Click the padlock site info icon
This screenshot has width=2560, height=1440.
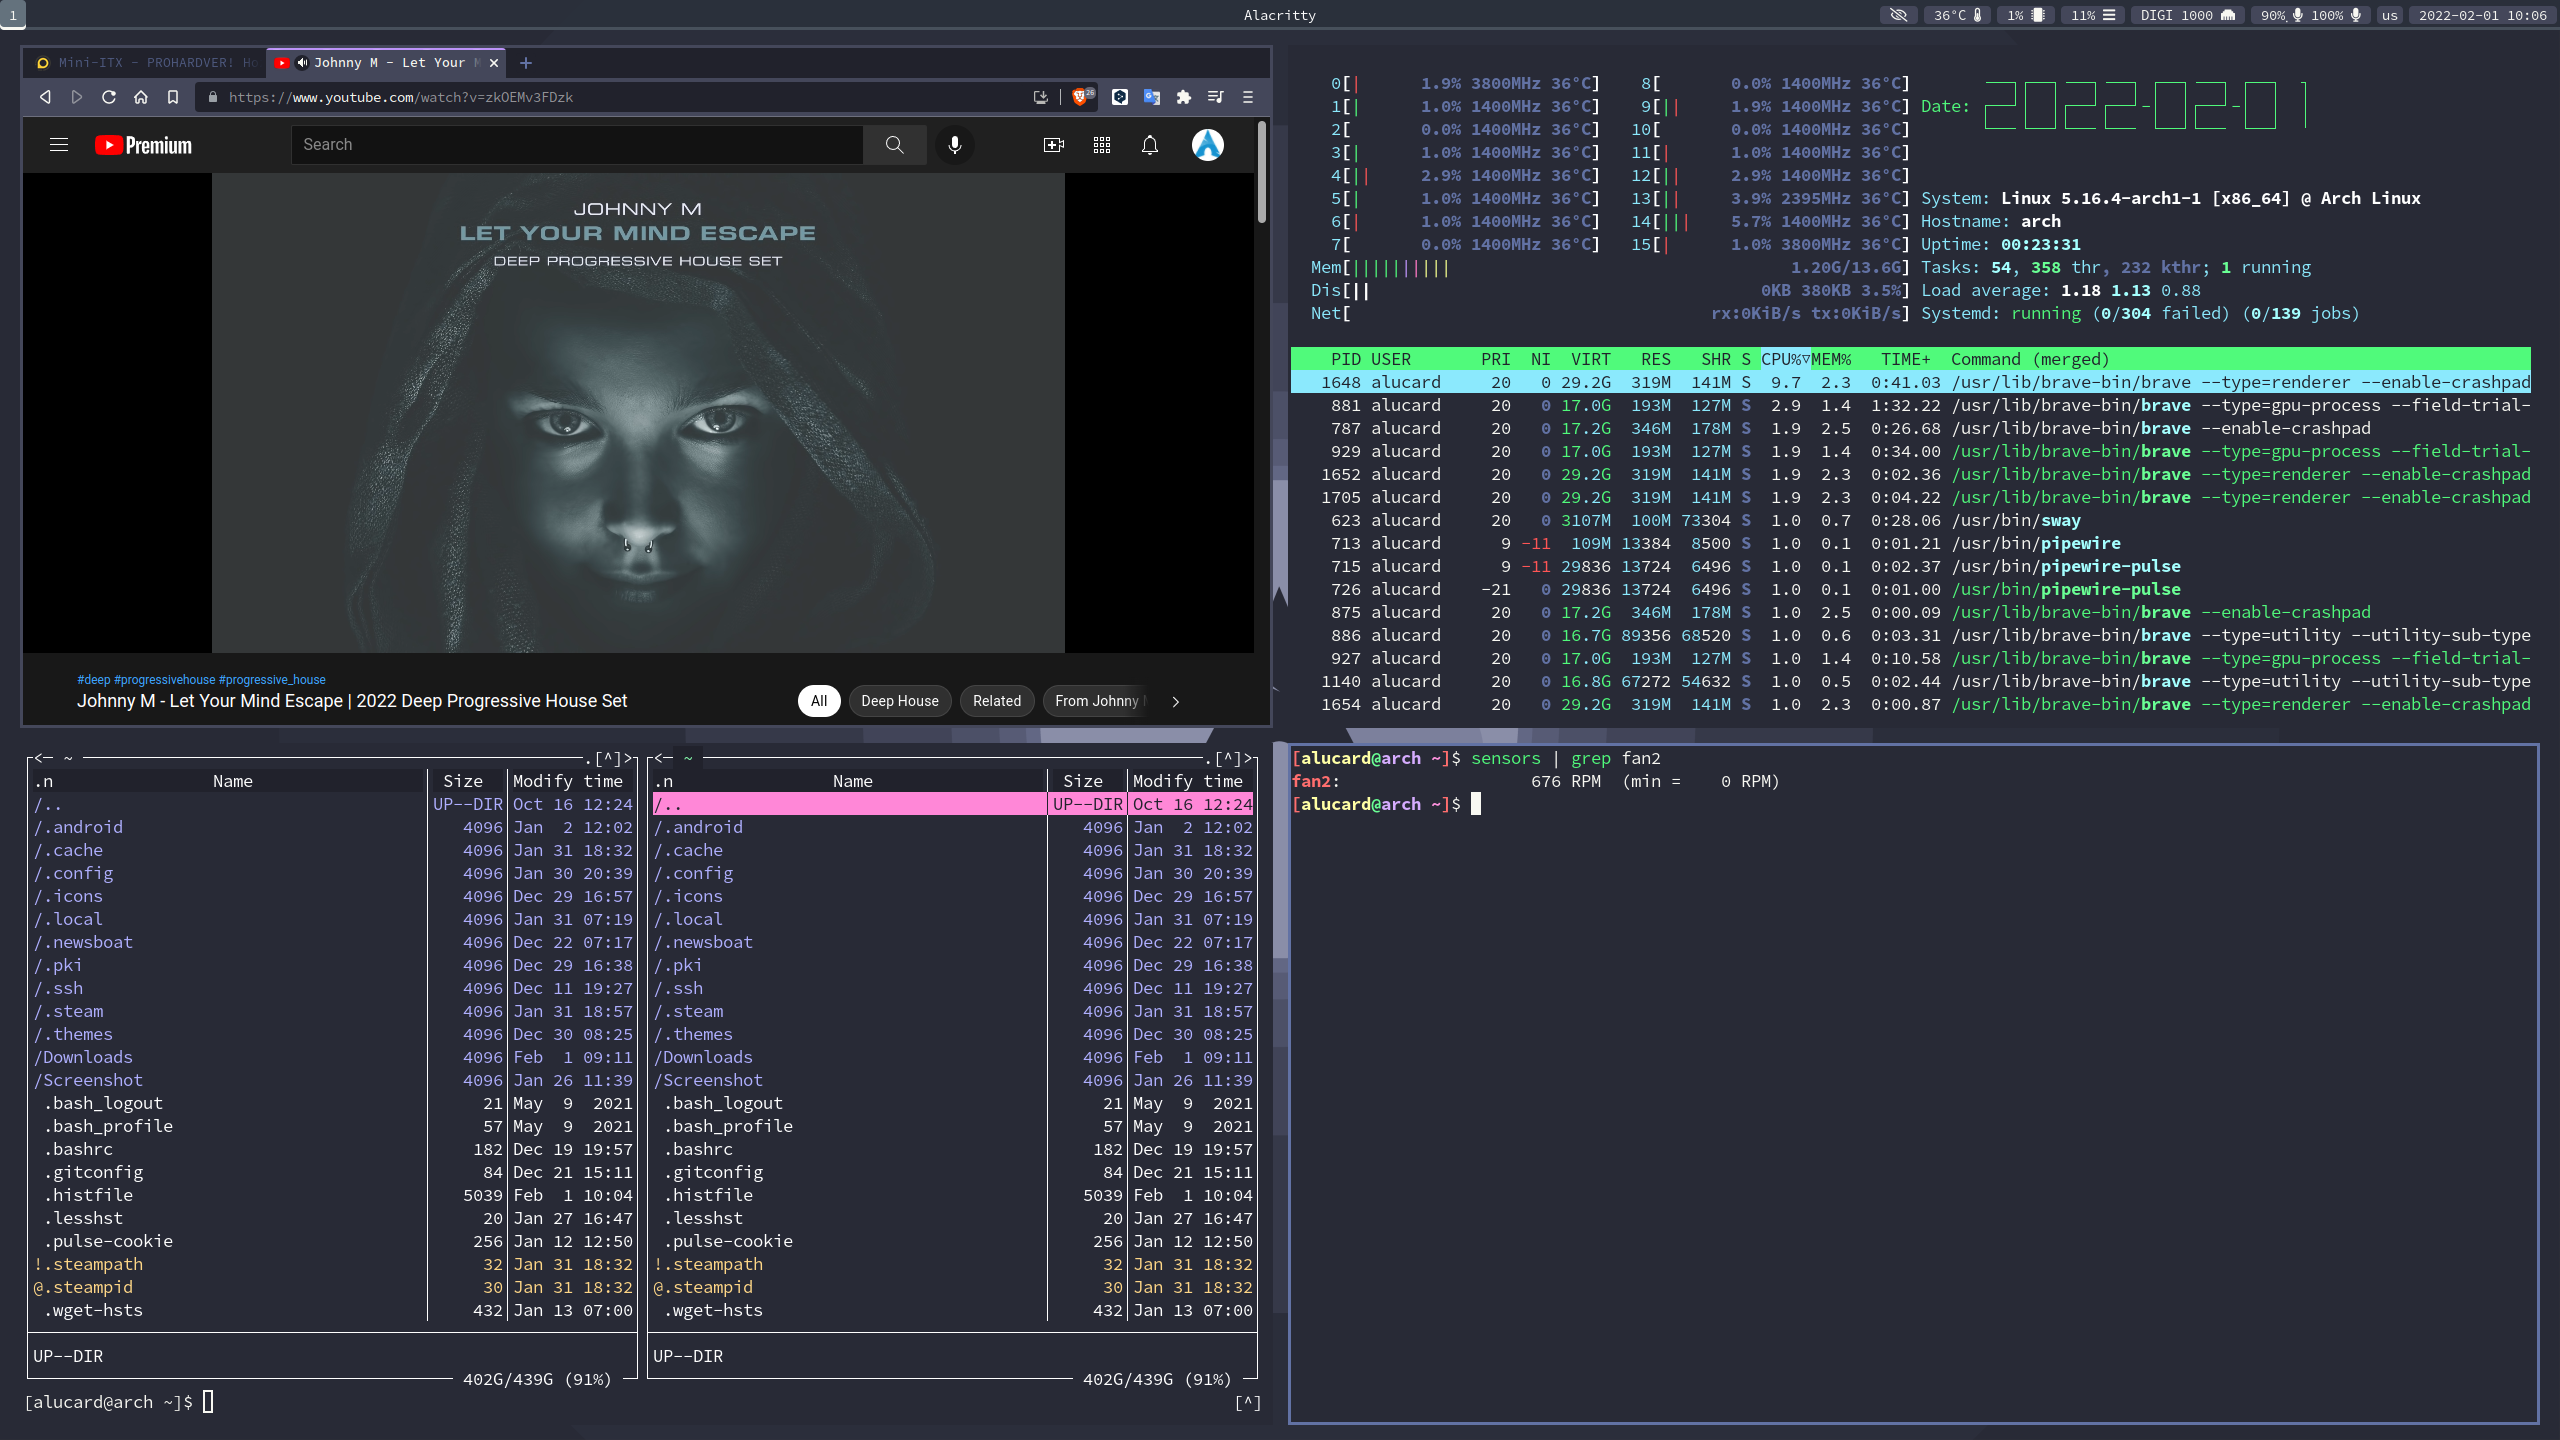point(212,97)
